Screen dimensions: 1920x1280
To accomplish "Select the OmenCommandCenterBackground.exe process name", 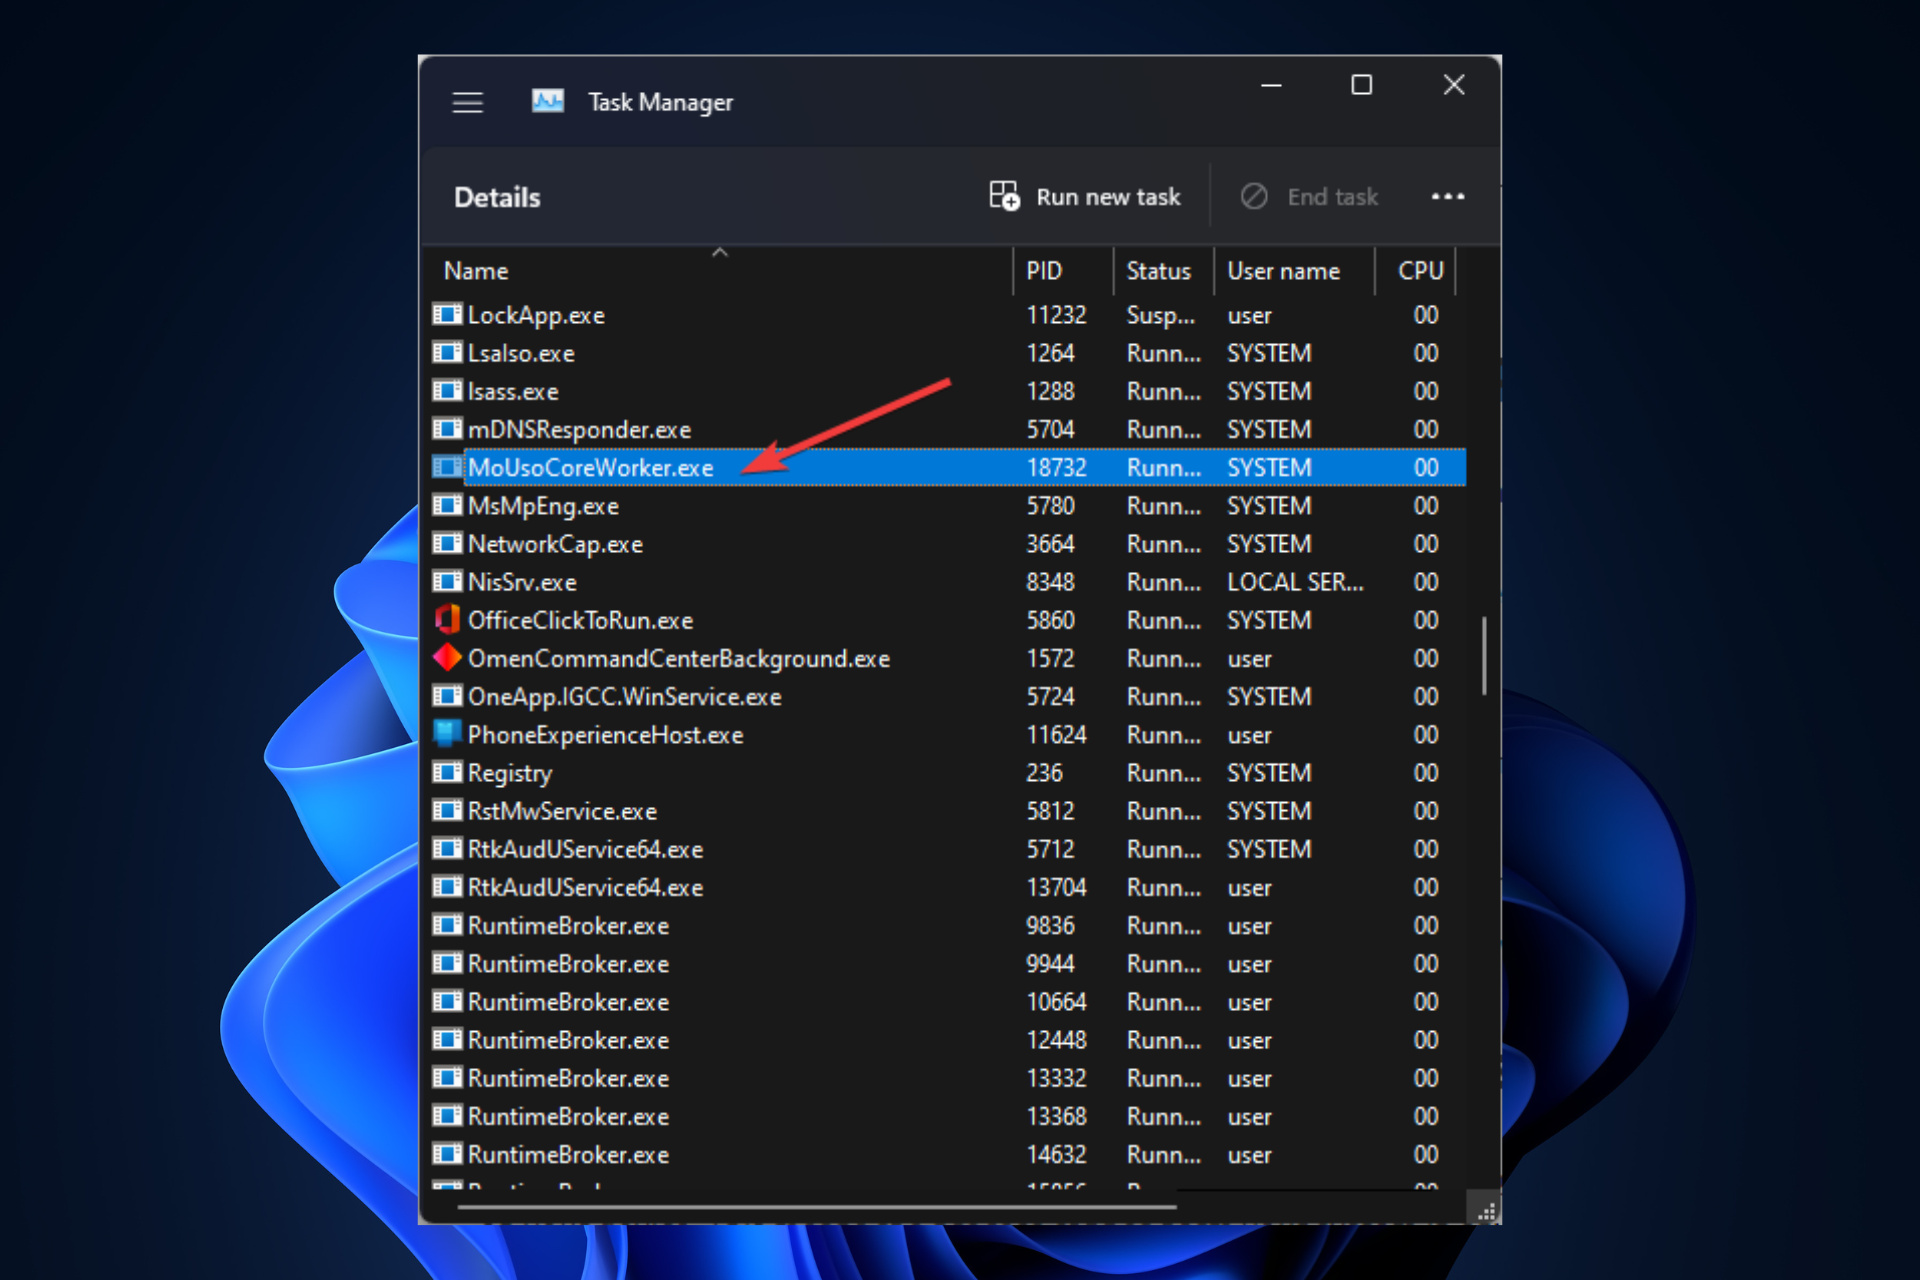I will click(x=679, y=658).
